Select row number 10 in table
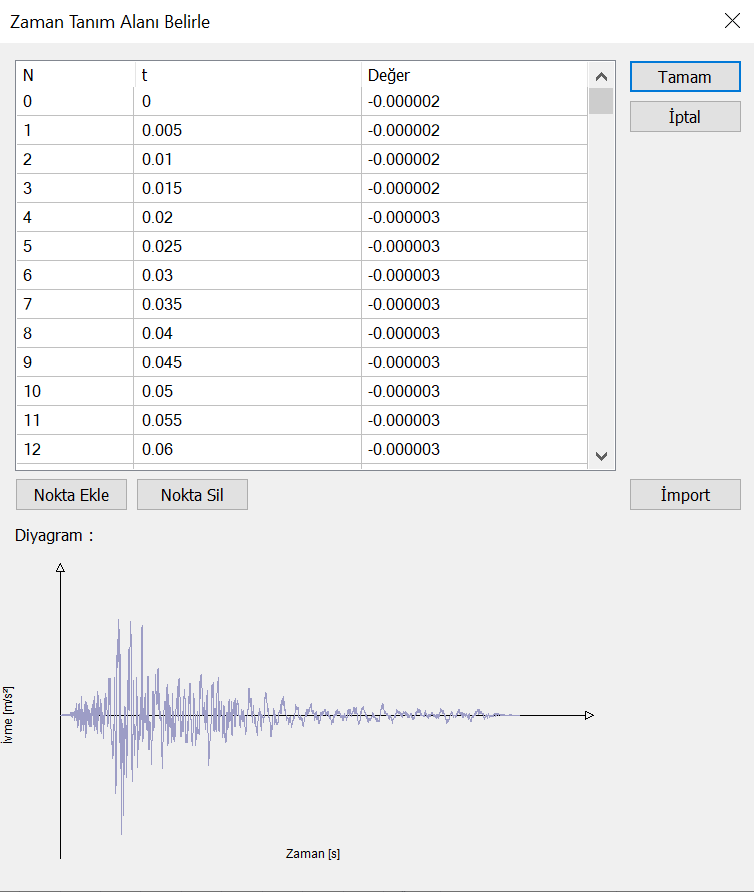The image size is (754, 892). (x=75, y=392)
